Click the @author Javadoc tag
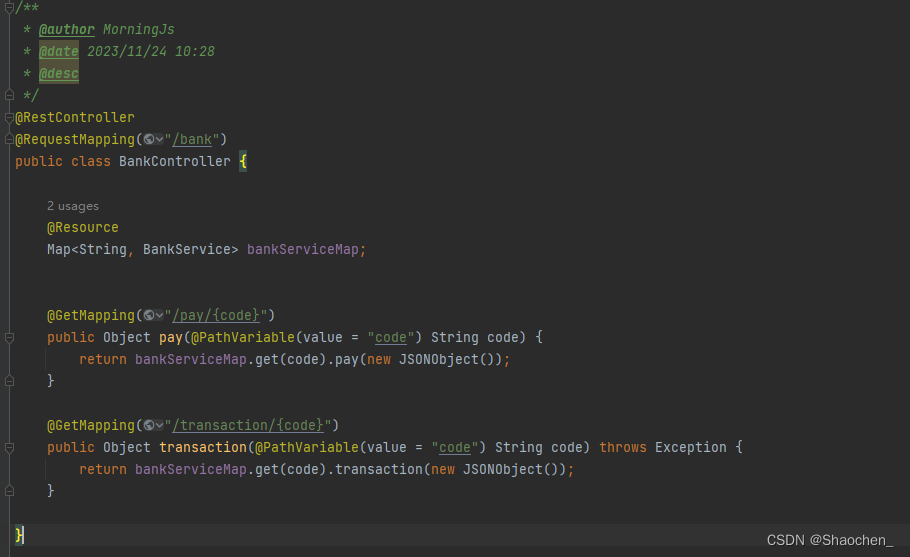This screenshot has width=910, height=557. tap(67, 30)
